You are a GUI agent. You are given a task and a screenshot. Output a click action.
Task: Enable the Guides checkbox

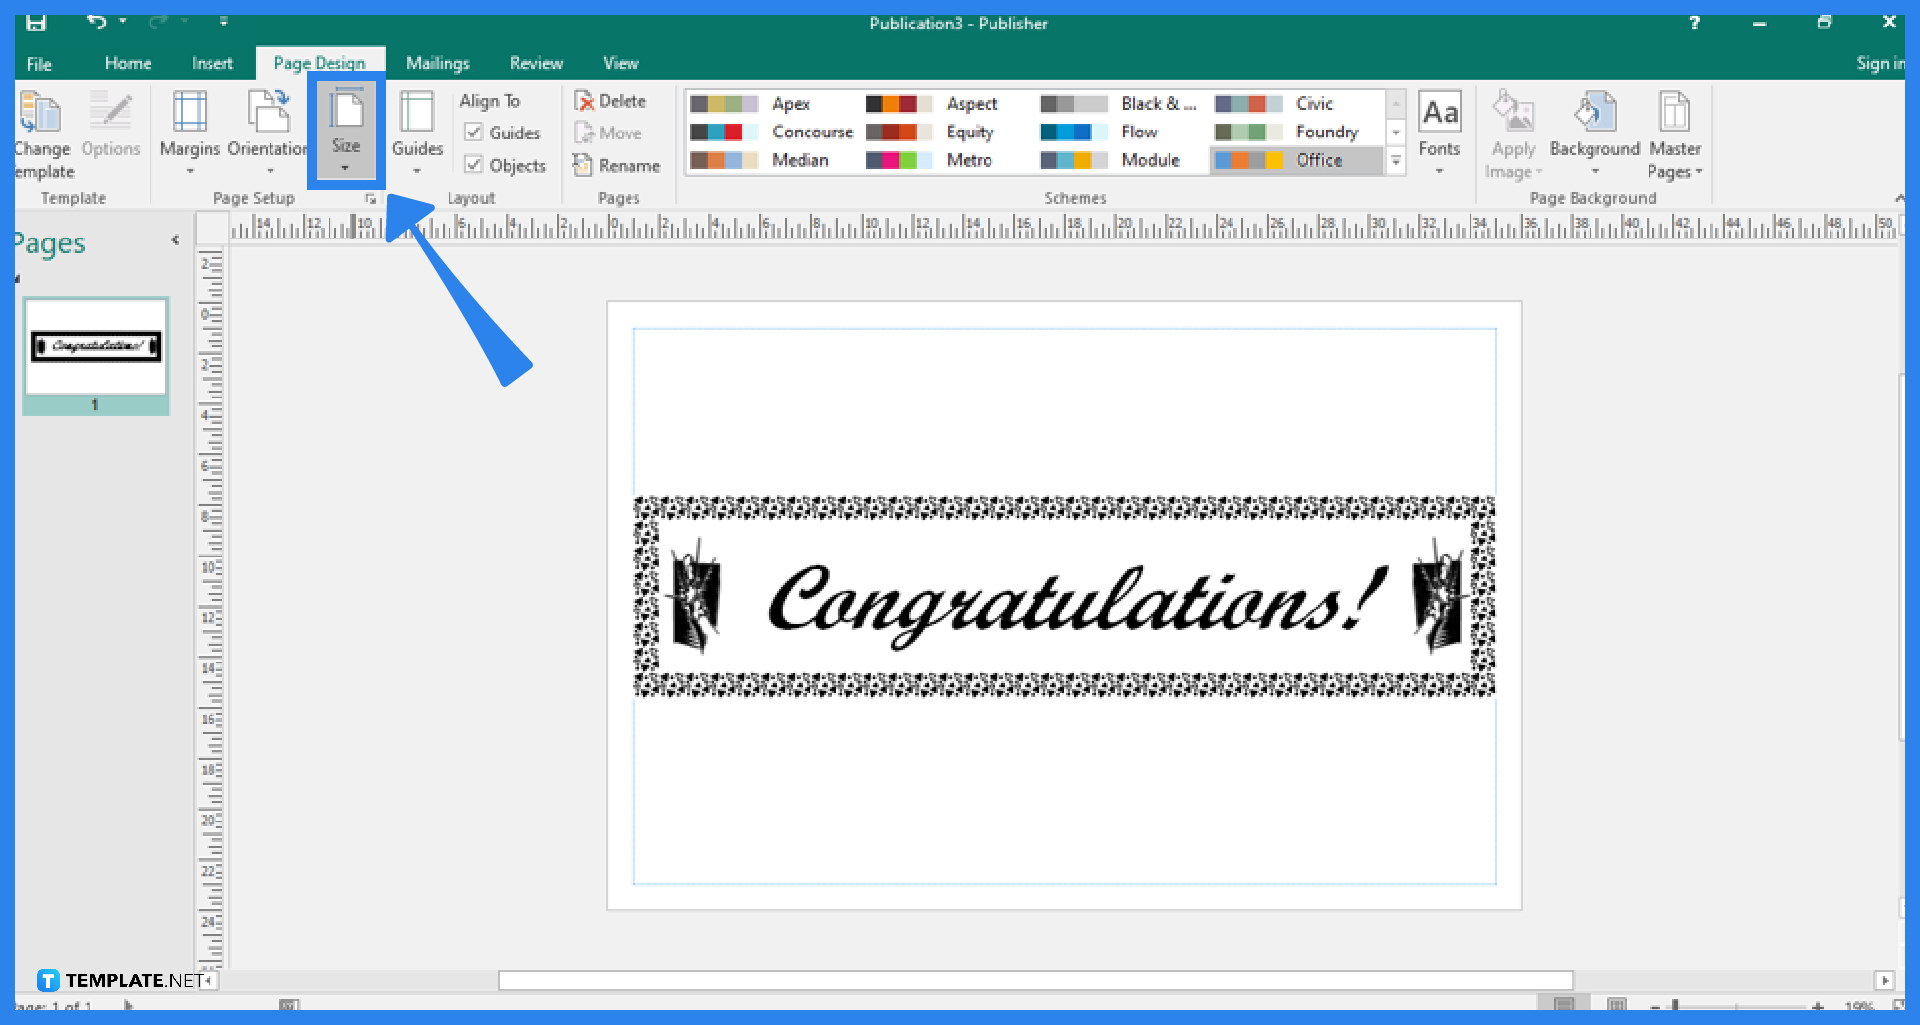click(474, 132)
